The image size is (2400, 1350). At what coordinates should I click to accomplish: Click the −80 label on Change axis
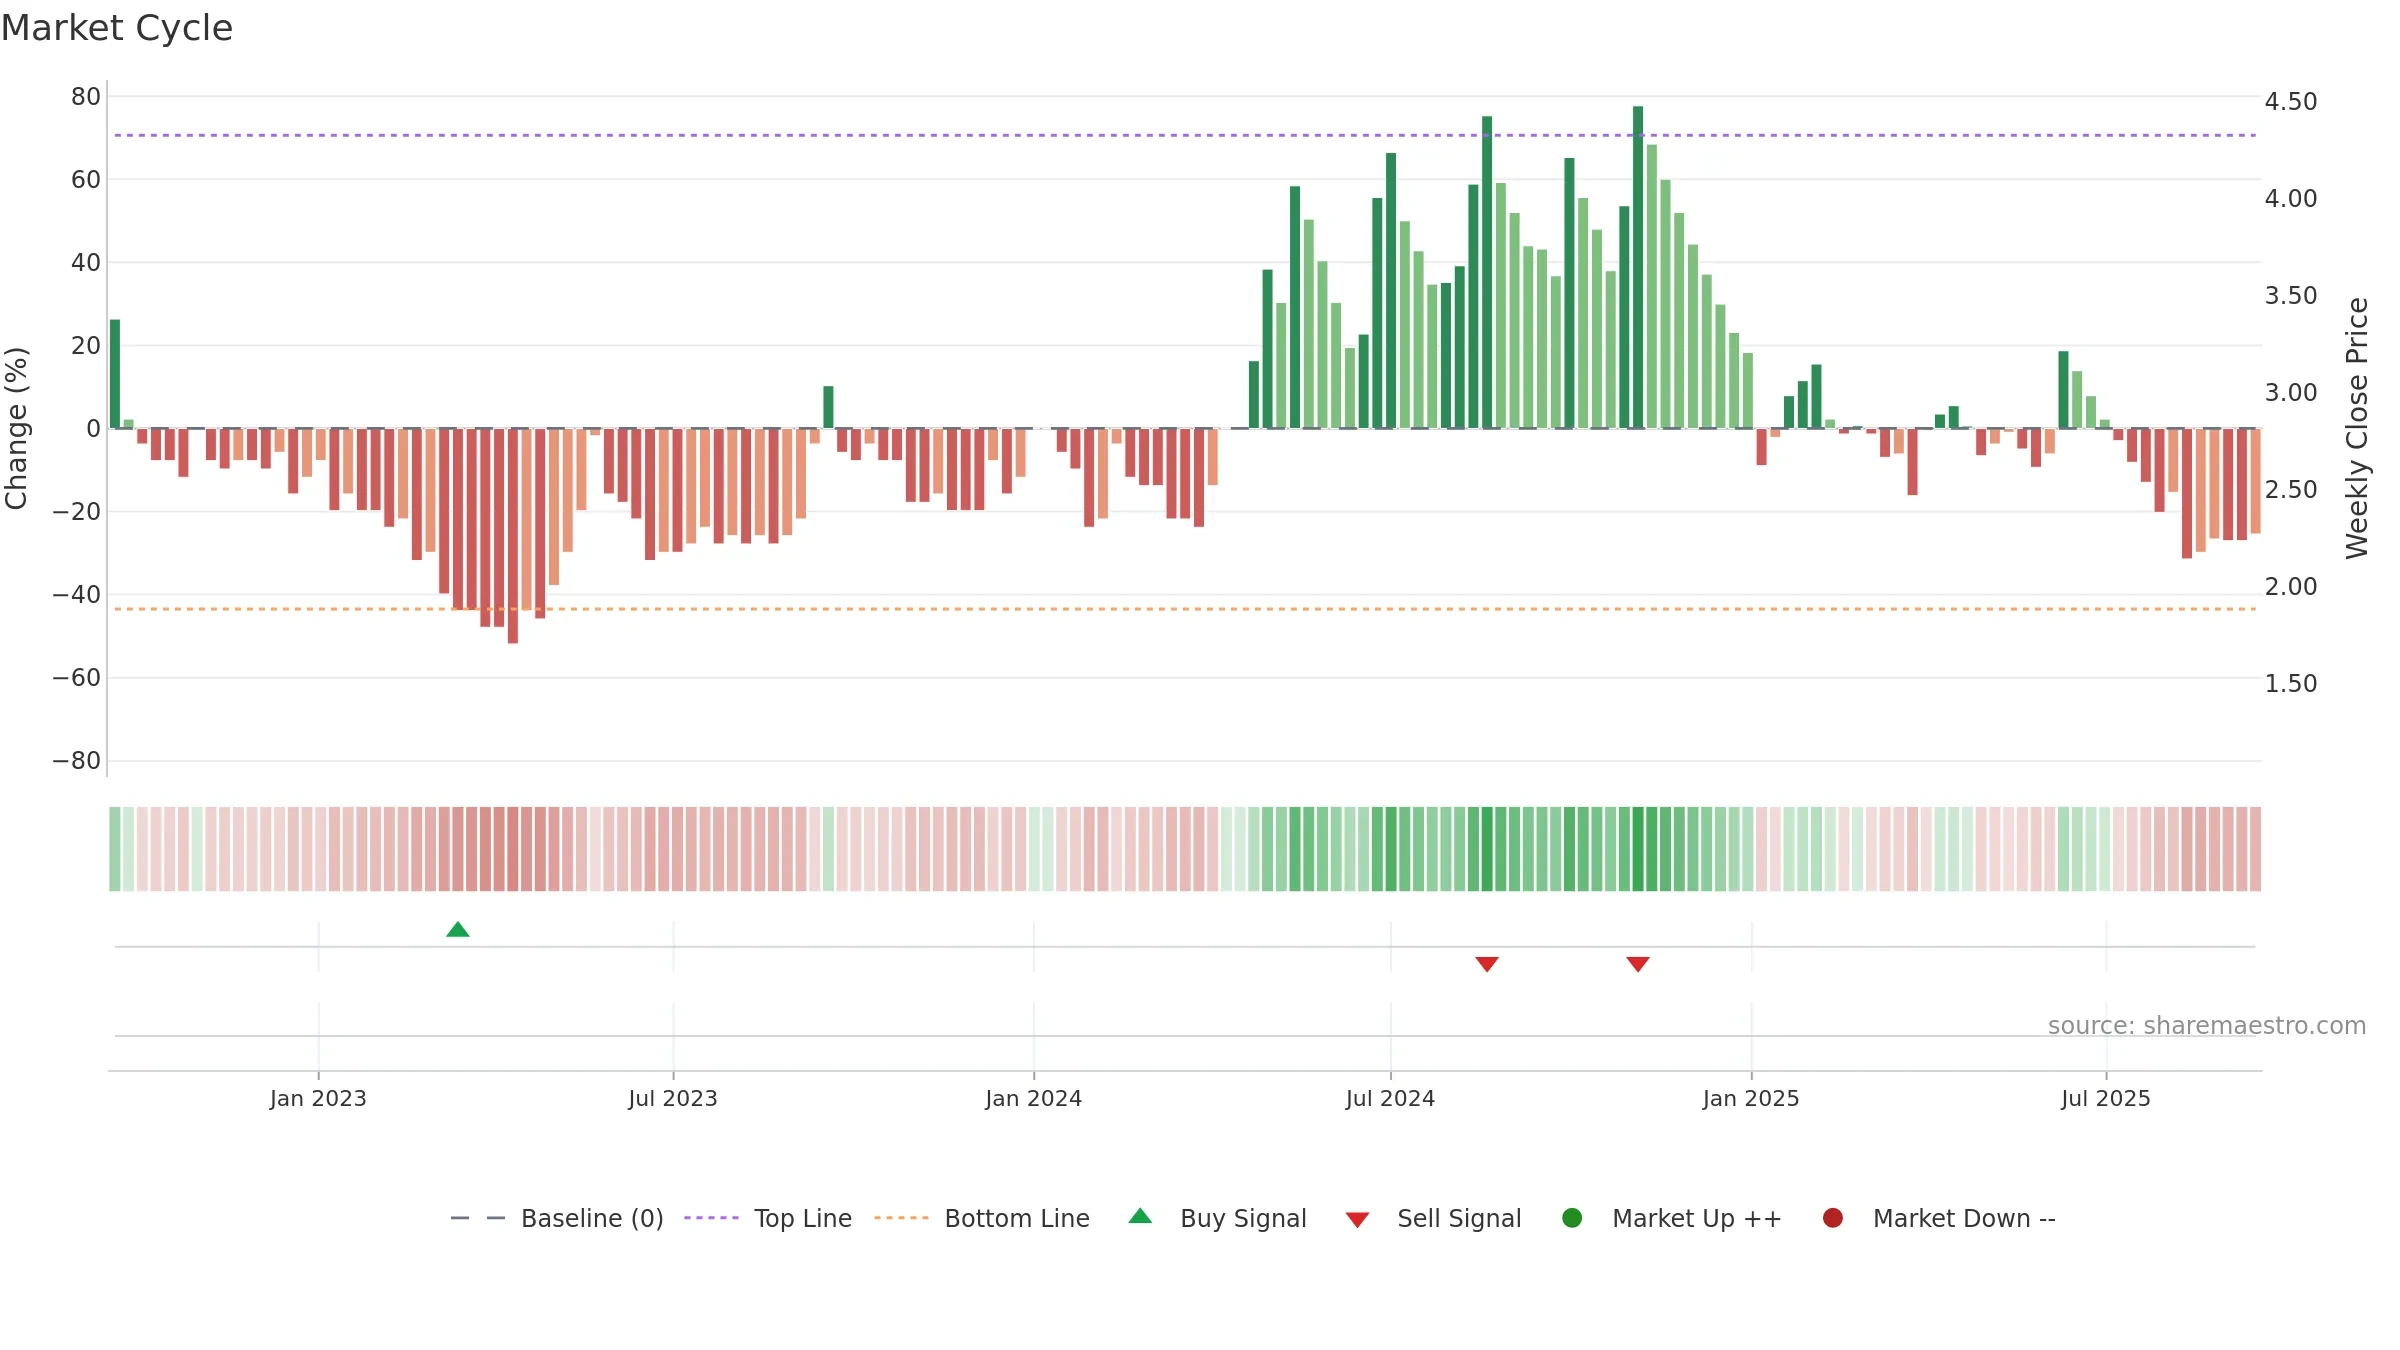pyautogui.click(x=77, y=761)
